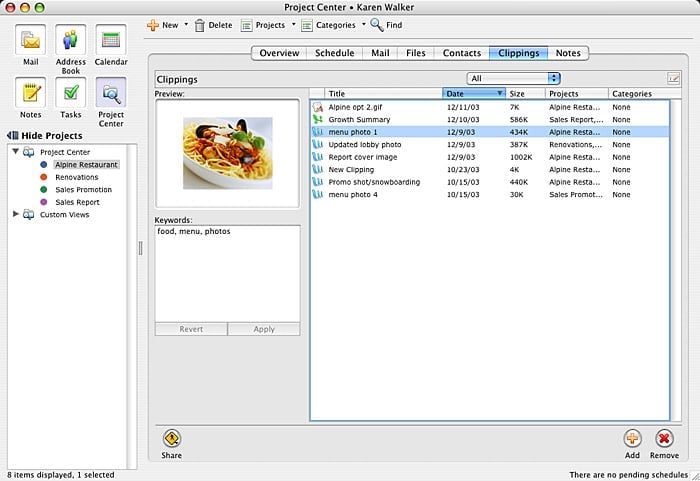Click the Project Center folder icon in tree
The width and height of the screenshot is (700, 481).
29,152
